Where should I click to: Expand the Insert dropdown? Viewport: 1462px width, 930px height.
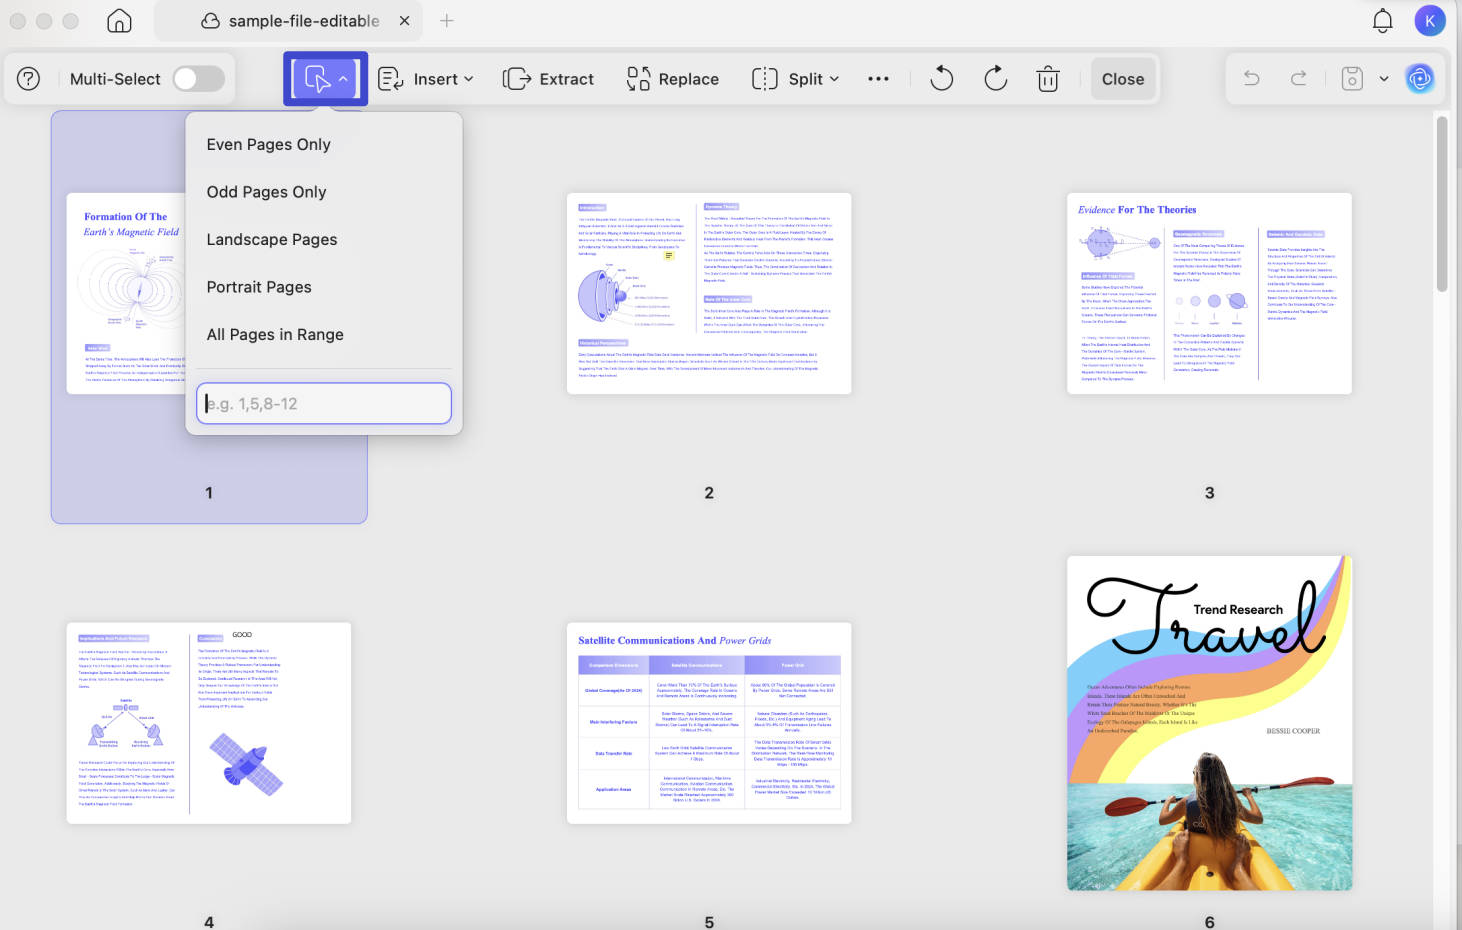425,79
